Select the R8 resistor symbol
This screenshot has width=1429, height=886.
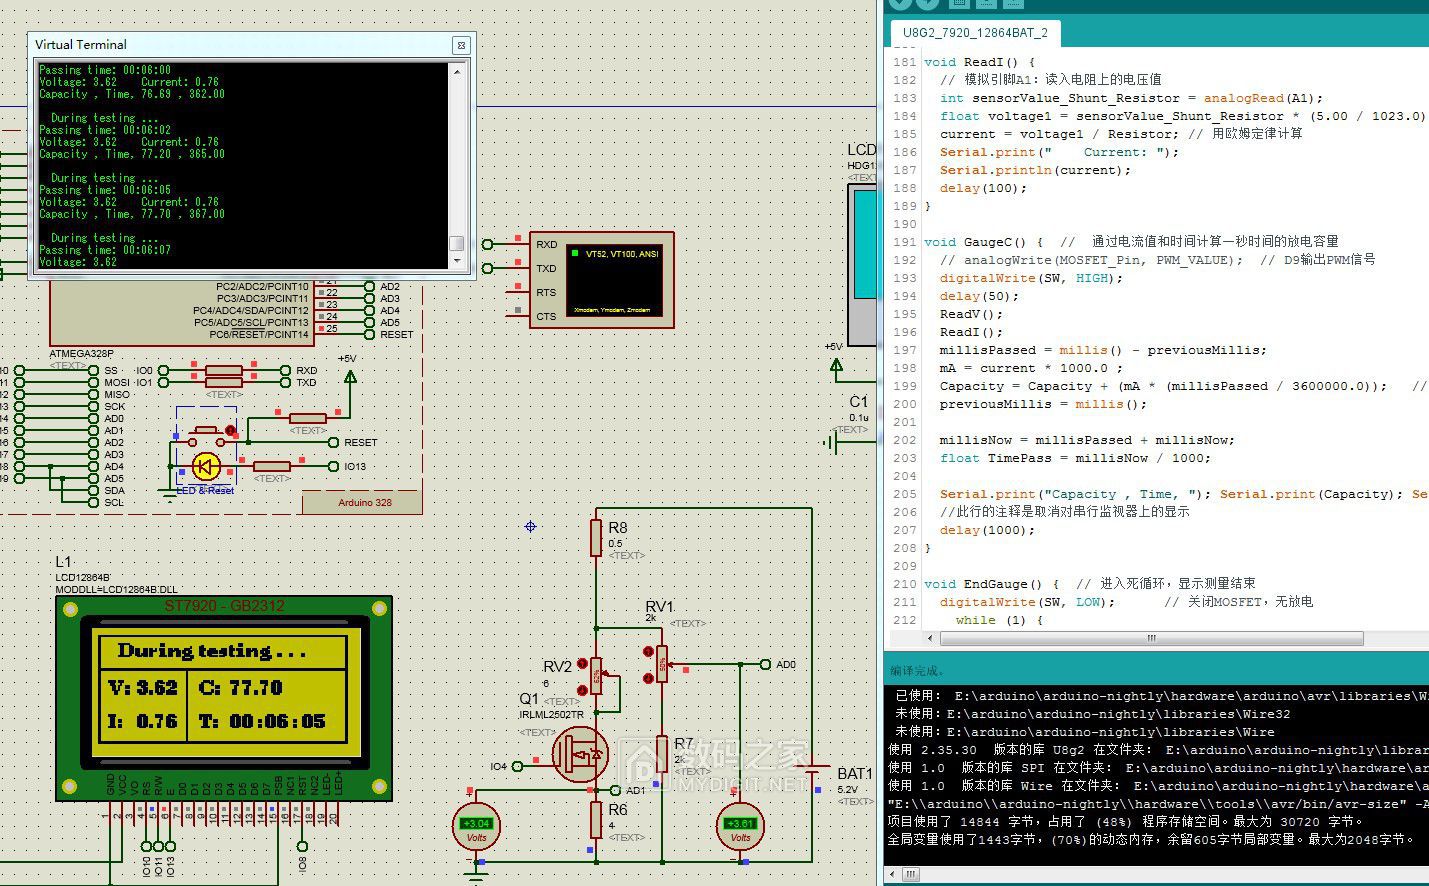click(x=596, y=537)
